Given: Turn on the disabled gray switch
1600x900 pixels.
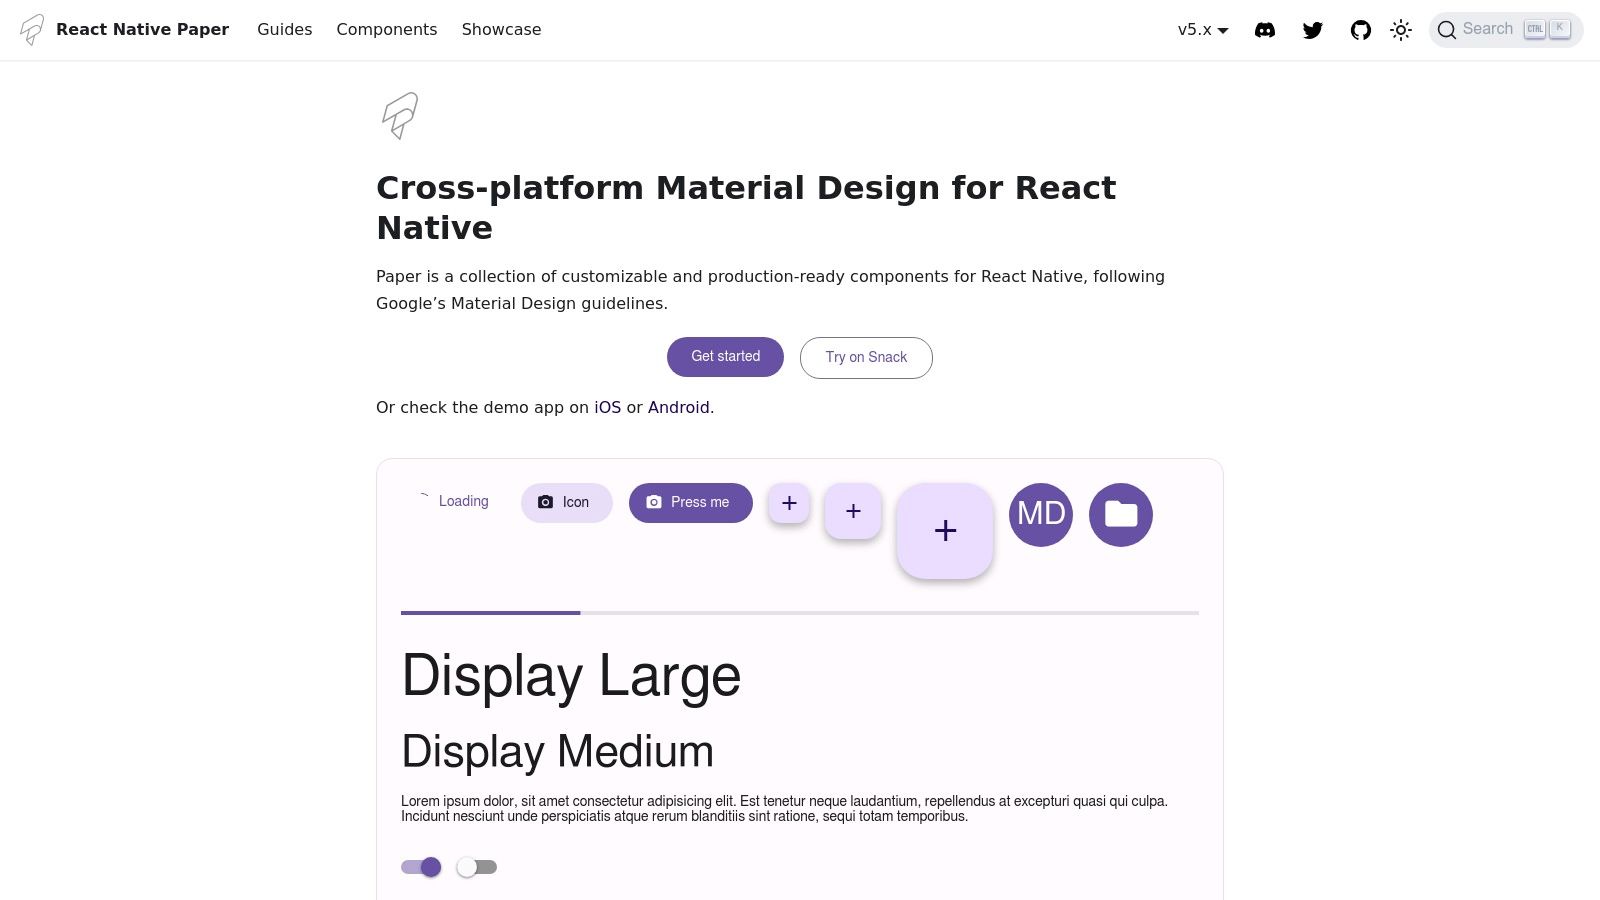Looking at the screenshot, I should tap(477, 867).
